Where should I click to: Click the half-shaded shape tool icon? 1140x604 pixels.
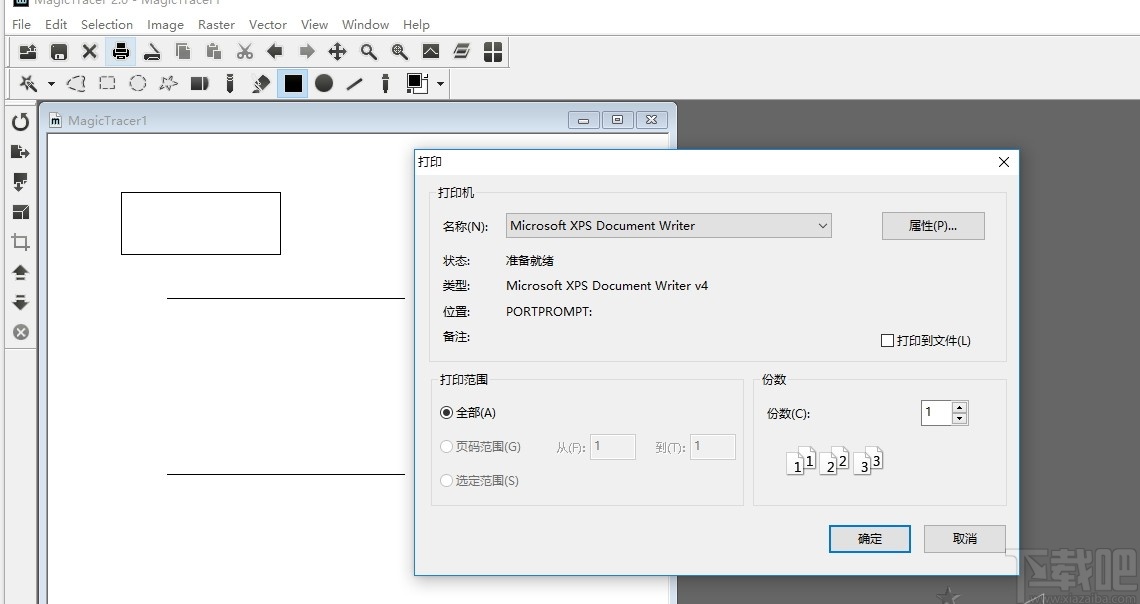pyautogui.click(x=200, y=84)
